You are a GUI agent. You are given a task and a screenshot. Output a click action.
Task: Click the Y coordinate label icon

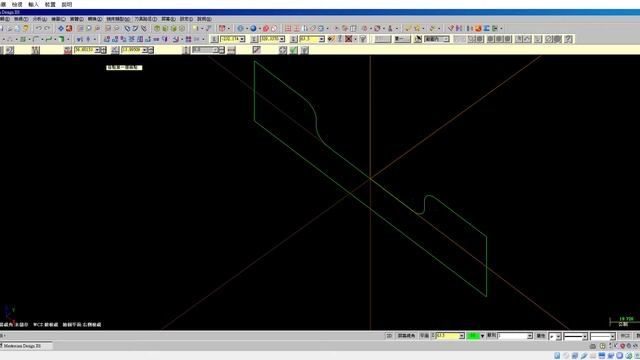click(x=254, y=39)
